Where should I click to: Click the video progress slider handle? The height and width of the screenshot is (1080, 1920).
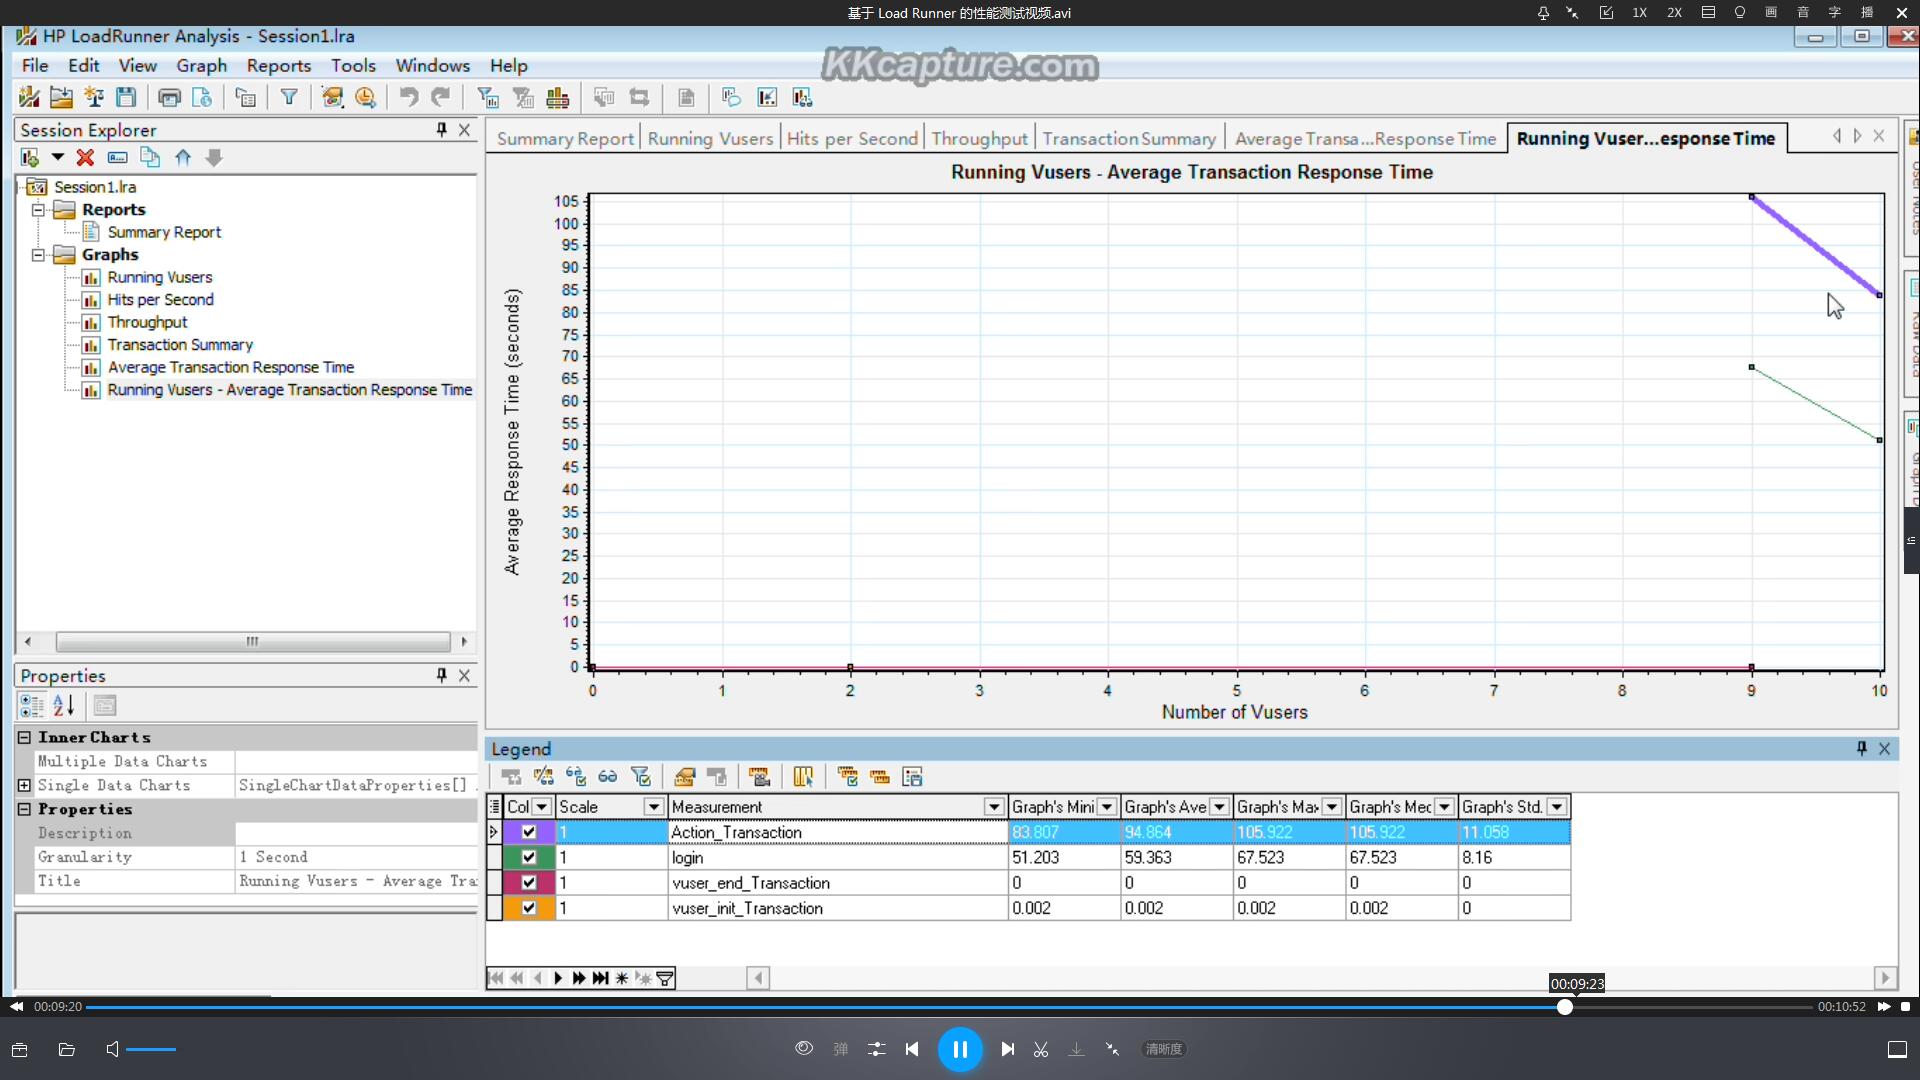point(1565,1007)
